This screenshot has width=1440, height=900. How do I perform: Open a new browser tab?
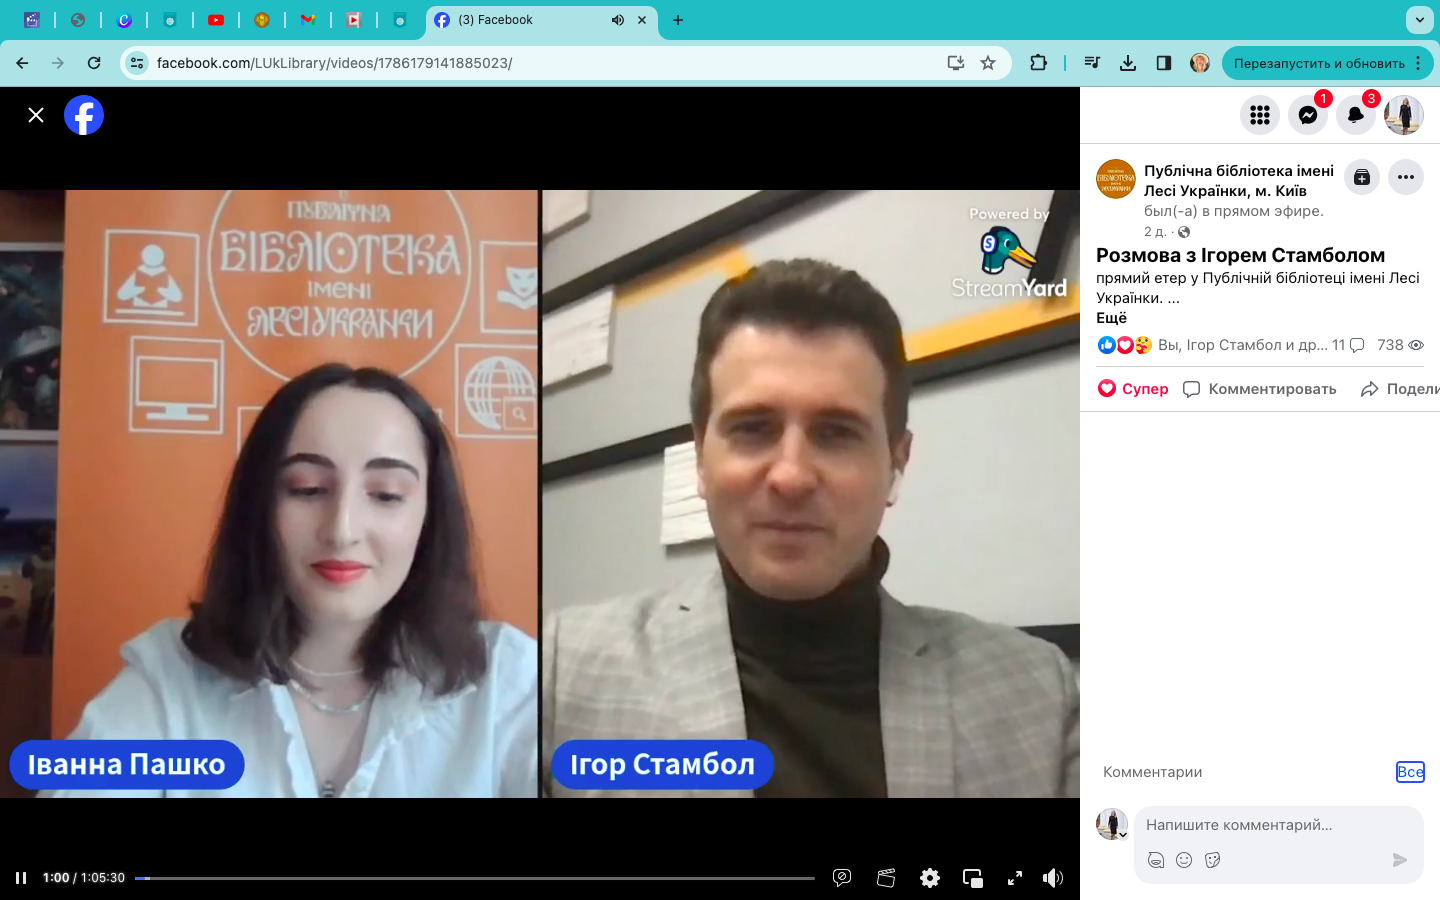pyautogui.click(x=678, y=20)
